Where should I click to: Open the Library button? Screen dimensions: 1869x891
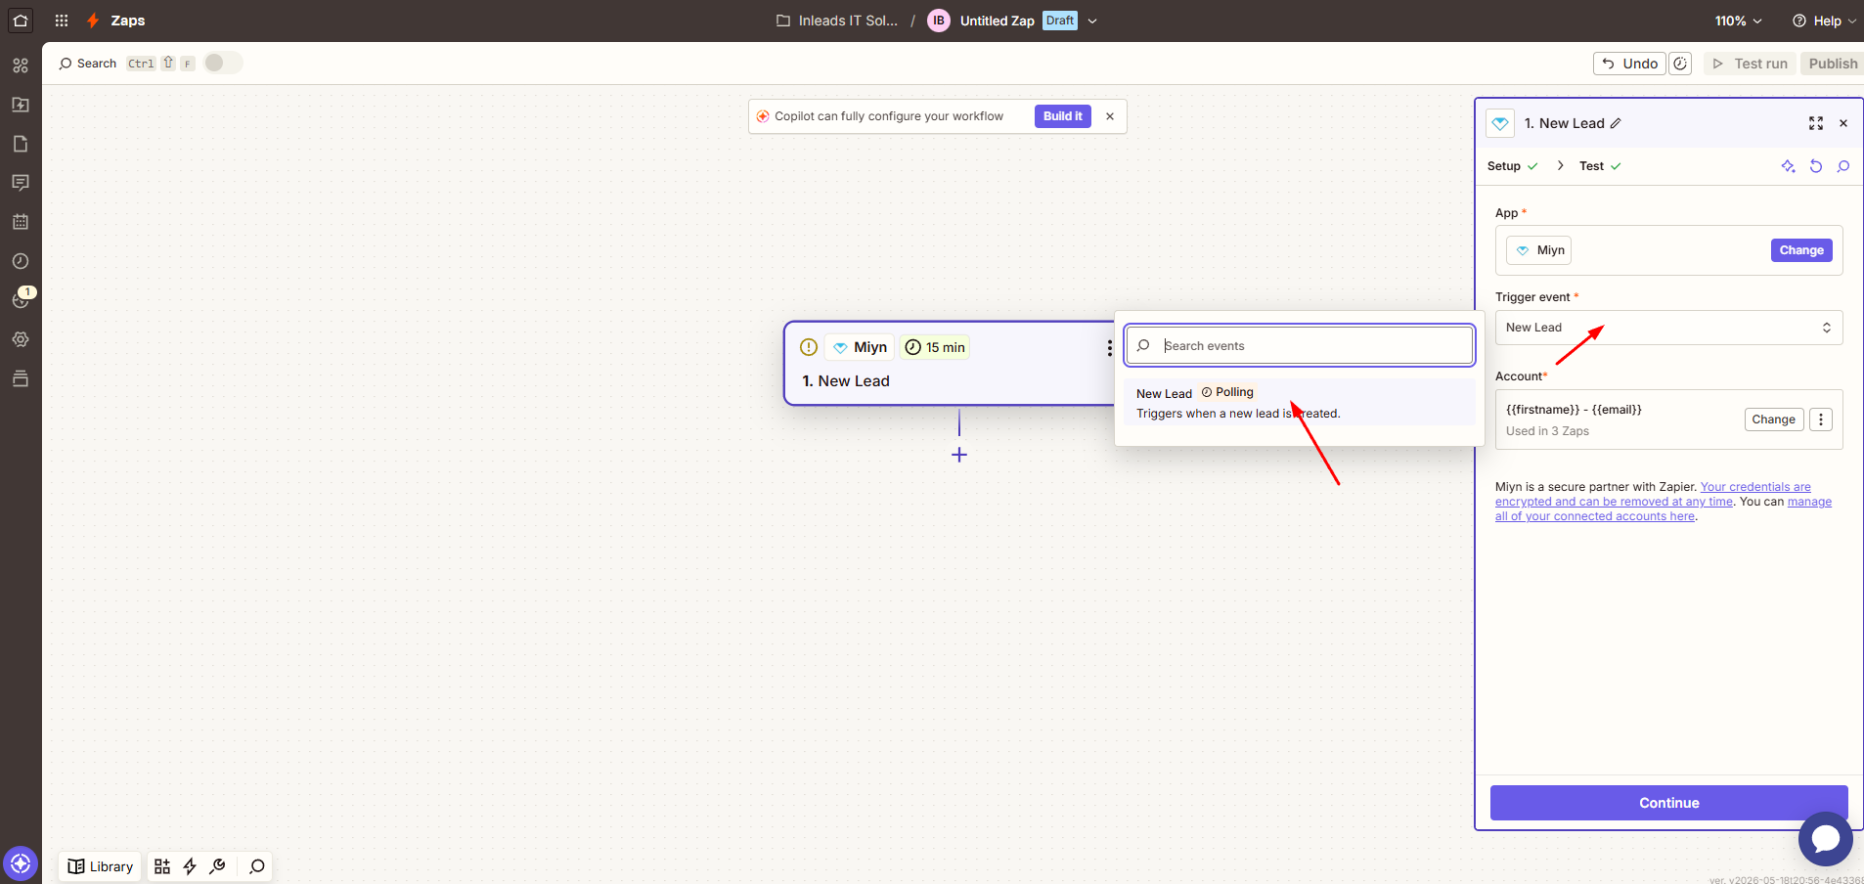coord(100,869)
